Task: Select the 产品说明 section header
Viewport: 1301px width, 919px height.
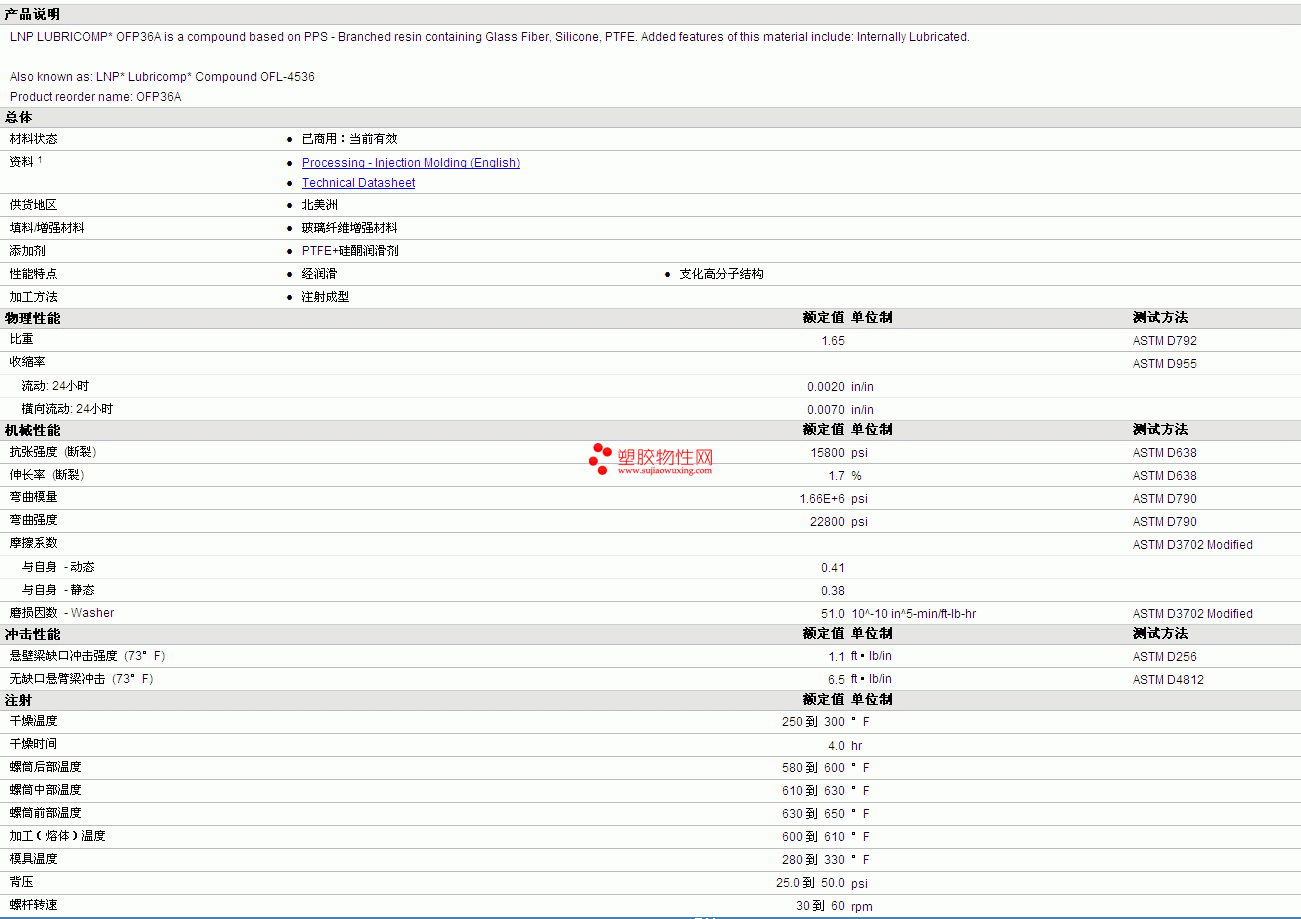Action: click(32, 14)
